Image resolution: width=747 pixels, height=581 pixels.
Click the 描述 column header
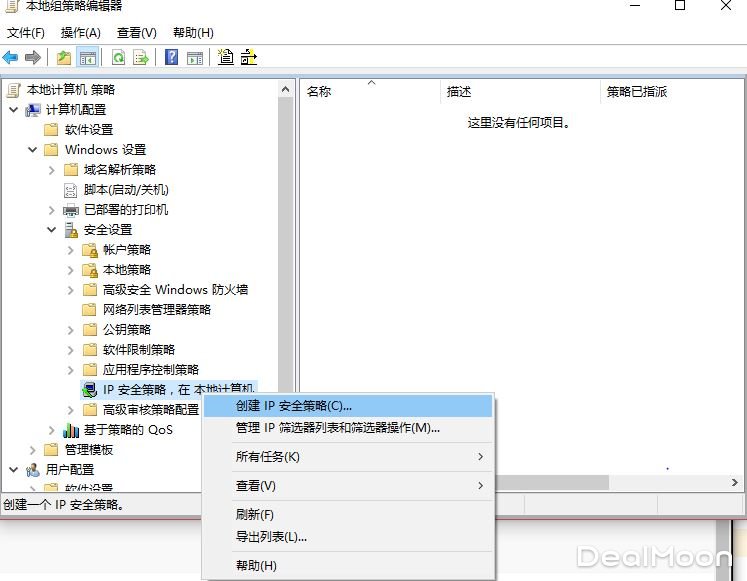pos(459,92)
